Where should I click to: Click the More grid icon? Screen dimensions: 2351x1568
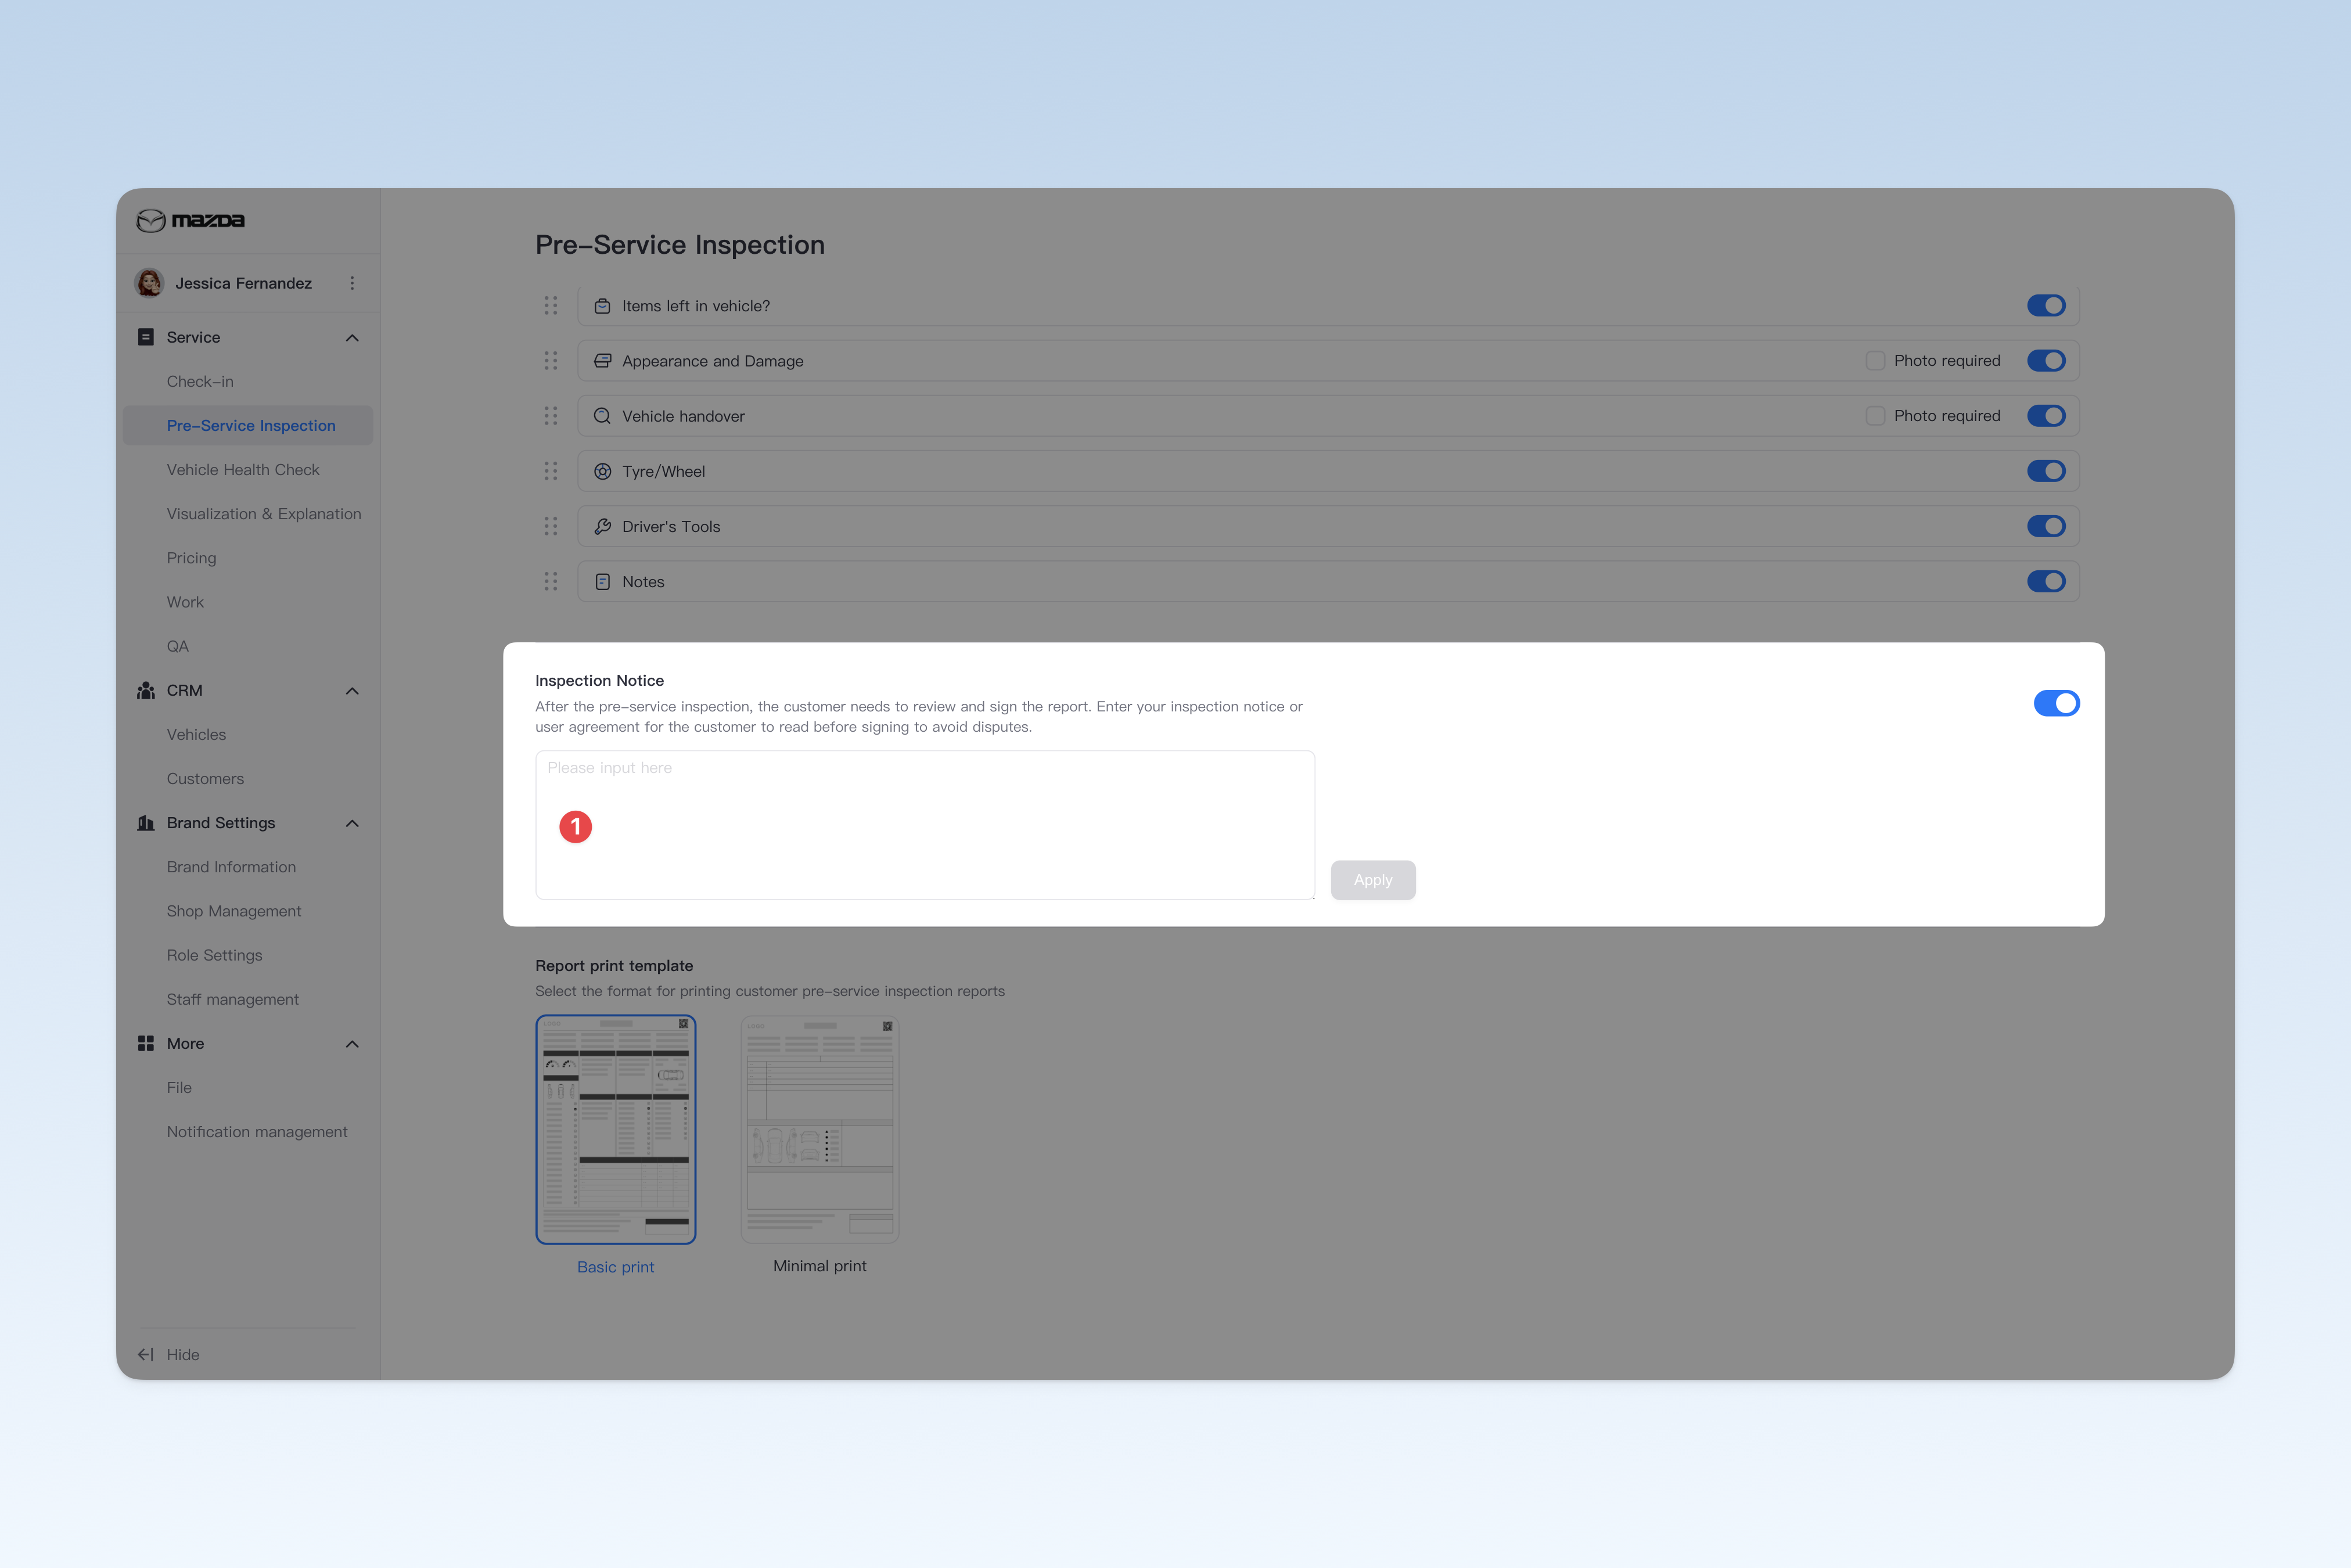click(x=146, y=1043)
